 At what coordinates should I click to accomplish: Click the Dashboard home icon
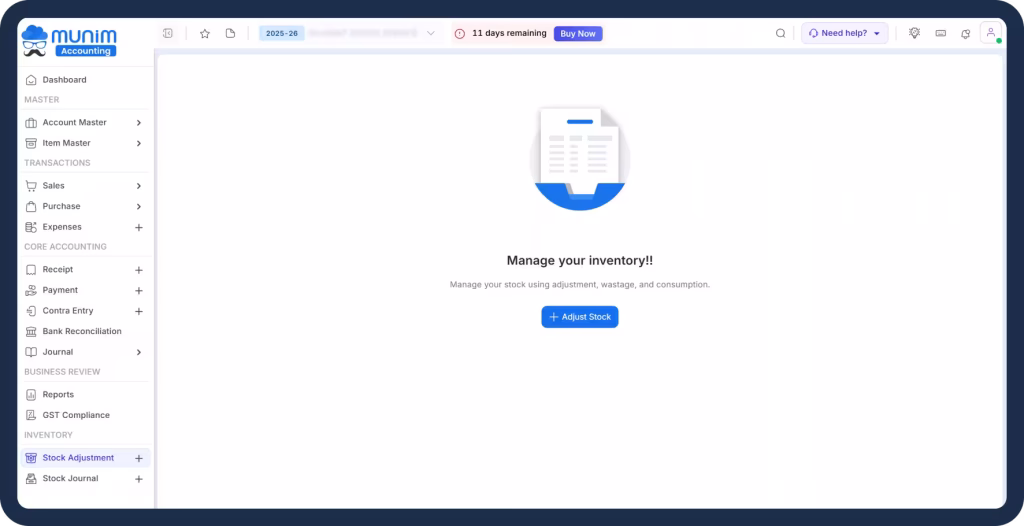(31, 80)
